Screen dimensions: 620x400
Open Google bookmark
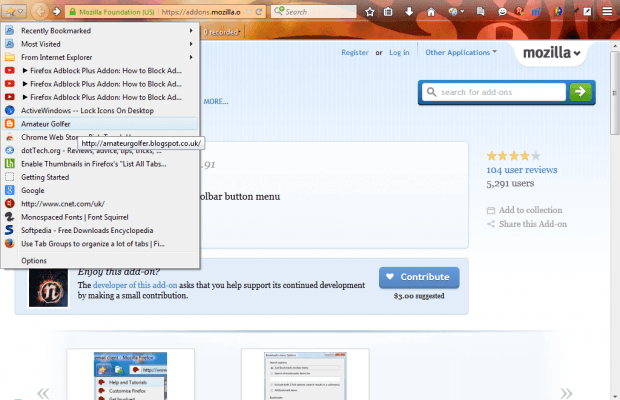click(x=100, y=191)
